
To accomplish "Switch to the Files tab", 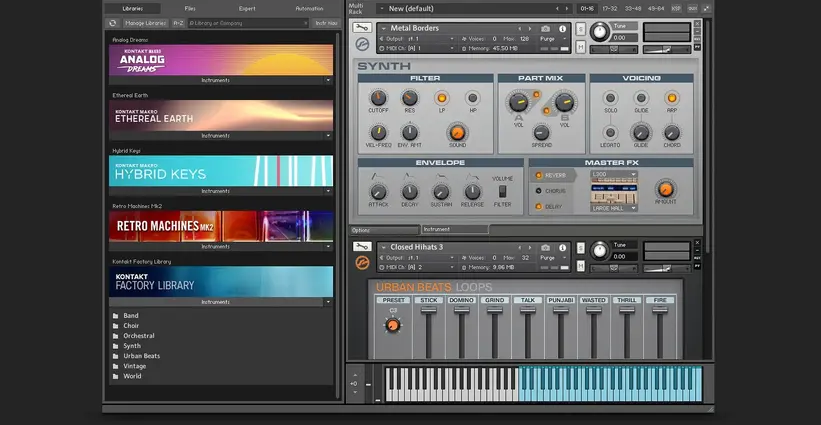I will click(190, 8).
